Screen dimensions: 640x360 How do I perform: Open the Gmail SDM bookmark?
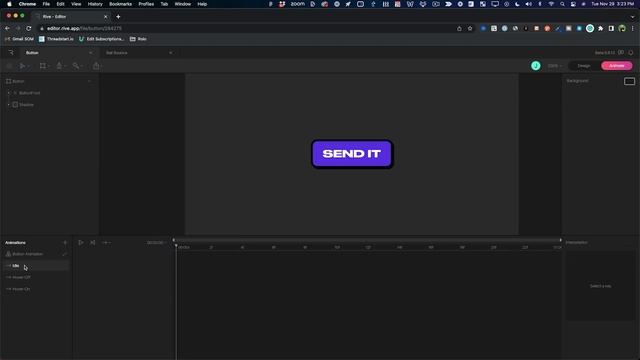coord(20,39)
